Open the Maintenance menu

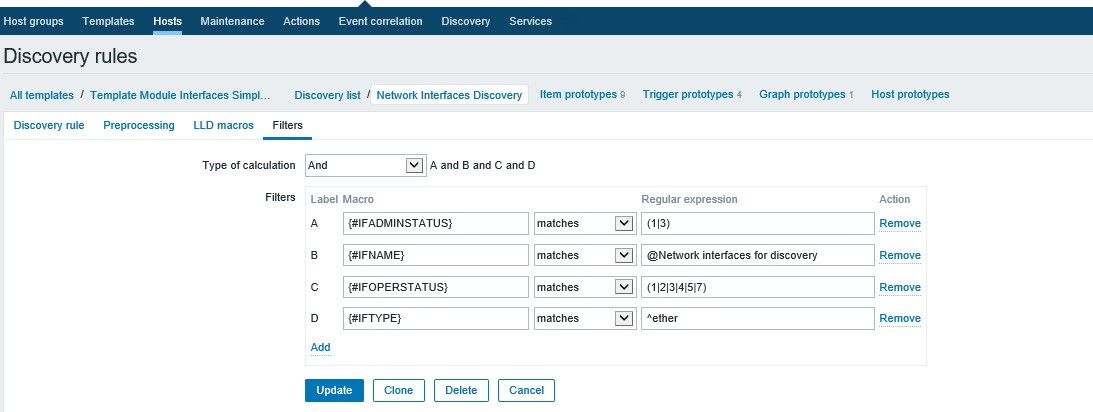232,21
